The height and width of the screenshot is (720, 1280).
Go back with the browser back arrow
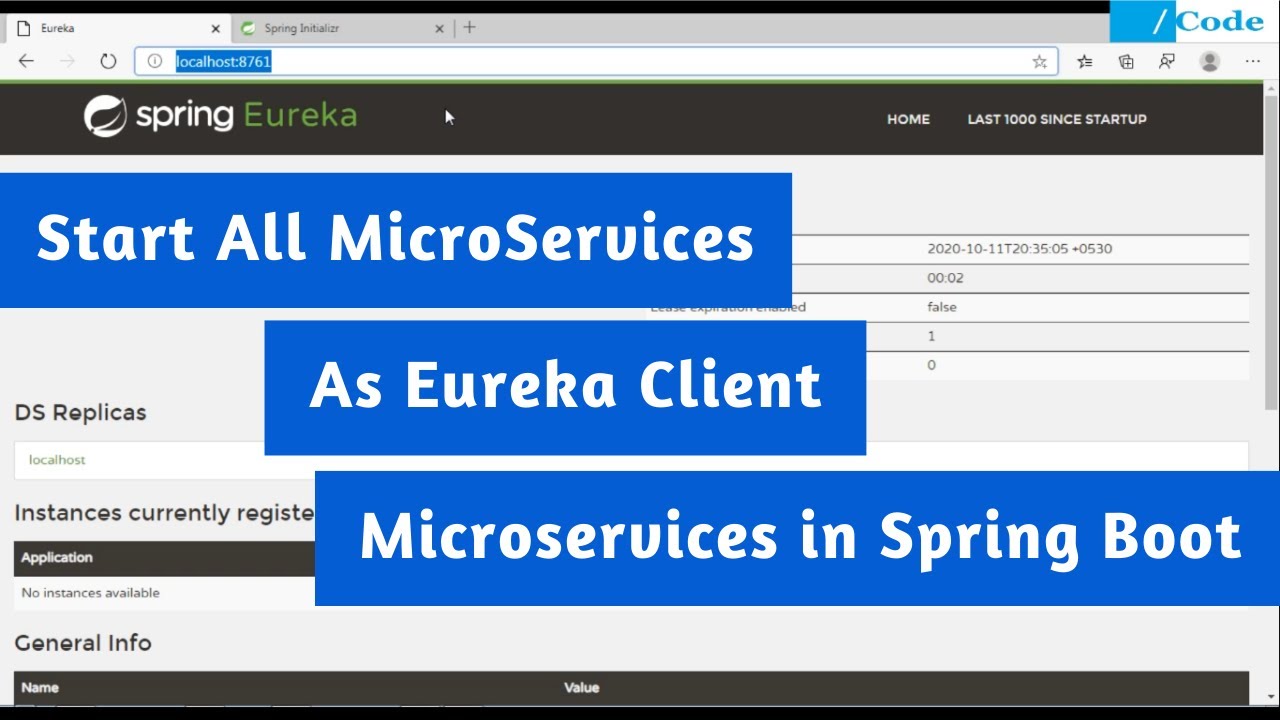coord(26,61)
